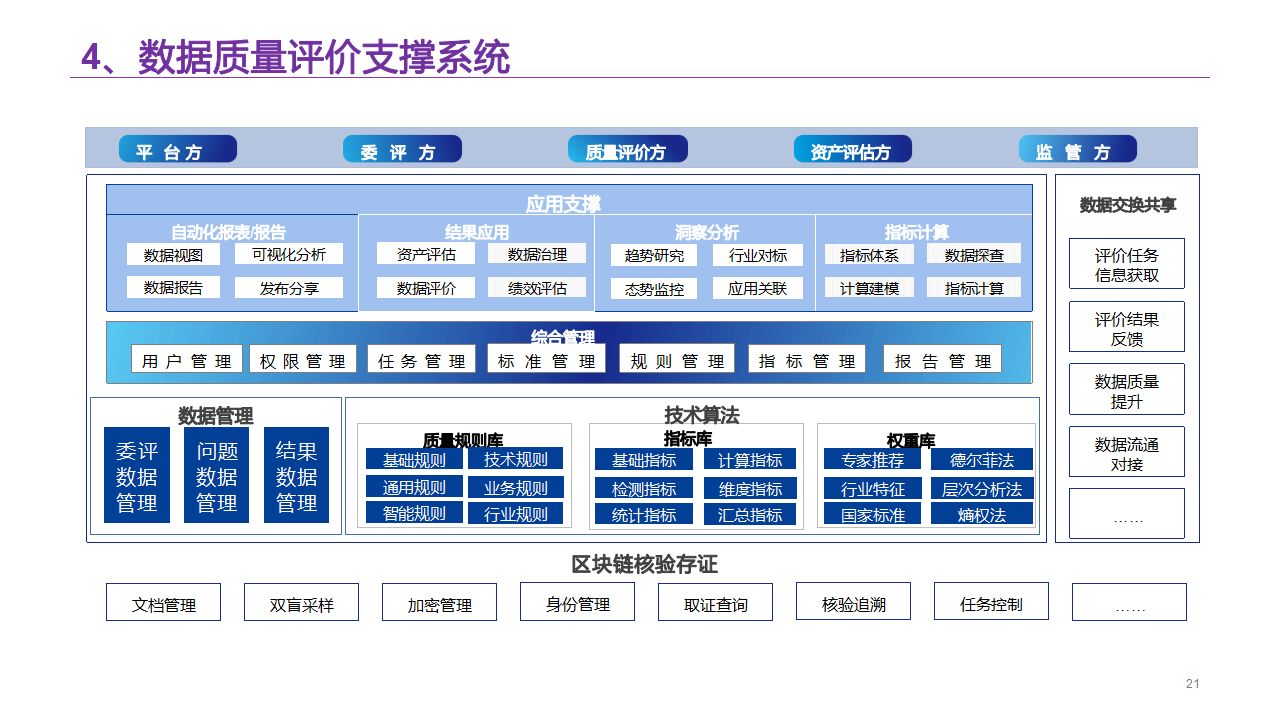Click the 数据评价 box
Screen dimensions: 1280x720
click(x=426, y=288)
